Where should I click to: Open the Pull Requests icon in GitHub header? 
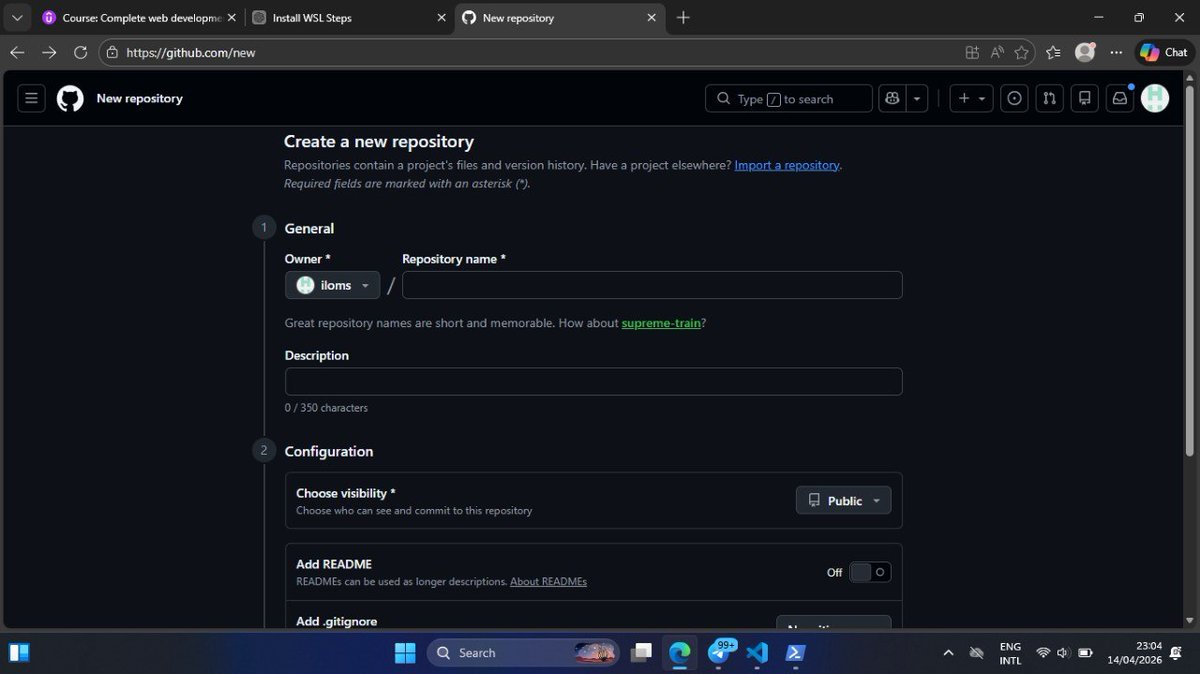point(1049,98)
